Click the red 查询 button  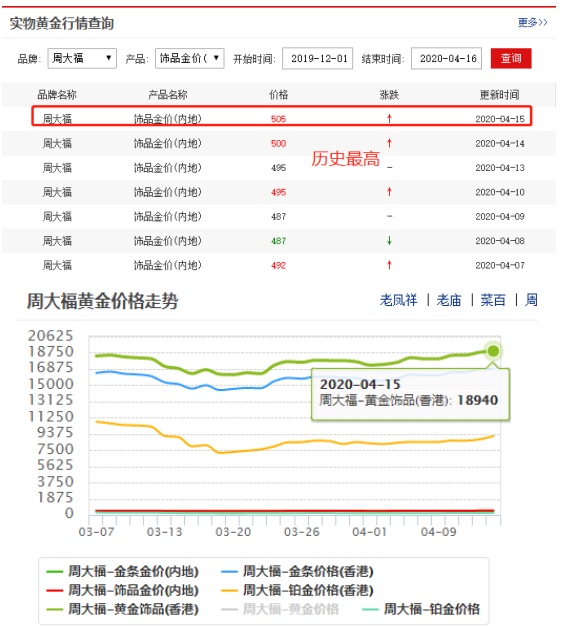coord(511,58)
